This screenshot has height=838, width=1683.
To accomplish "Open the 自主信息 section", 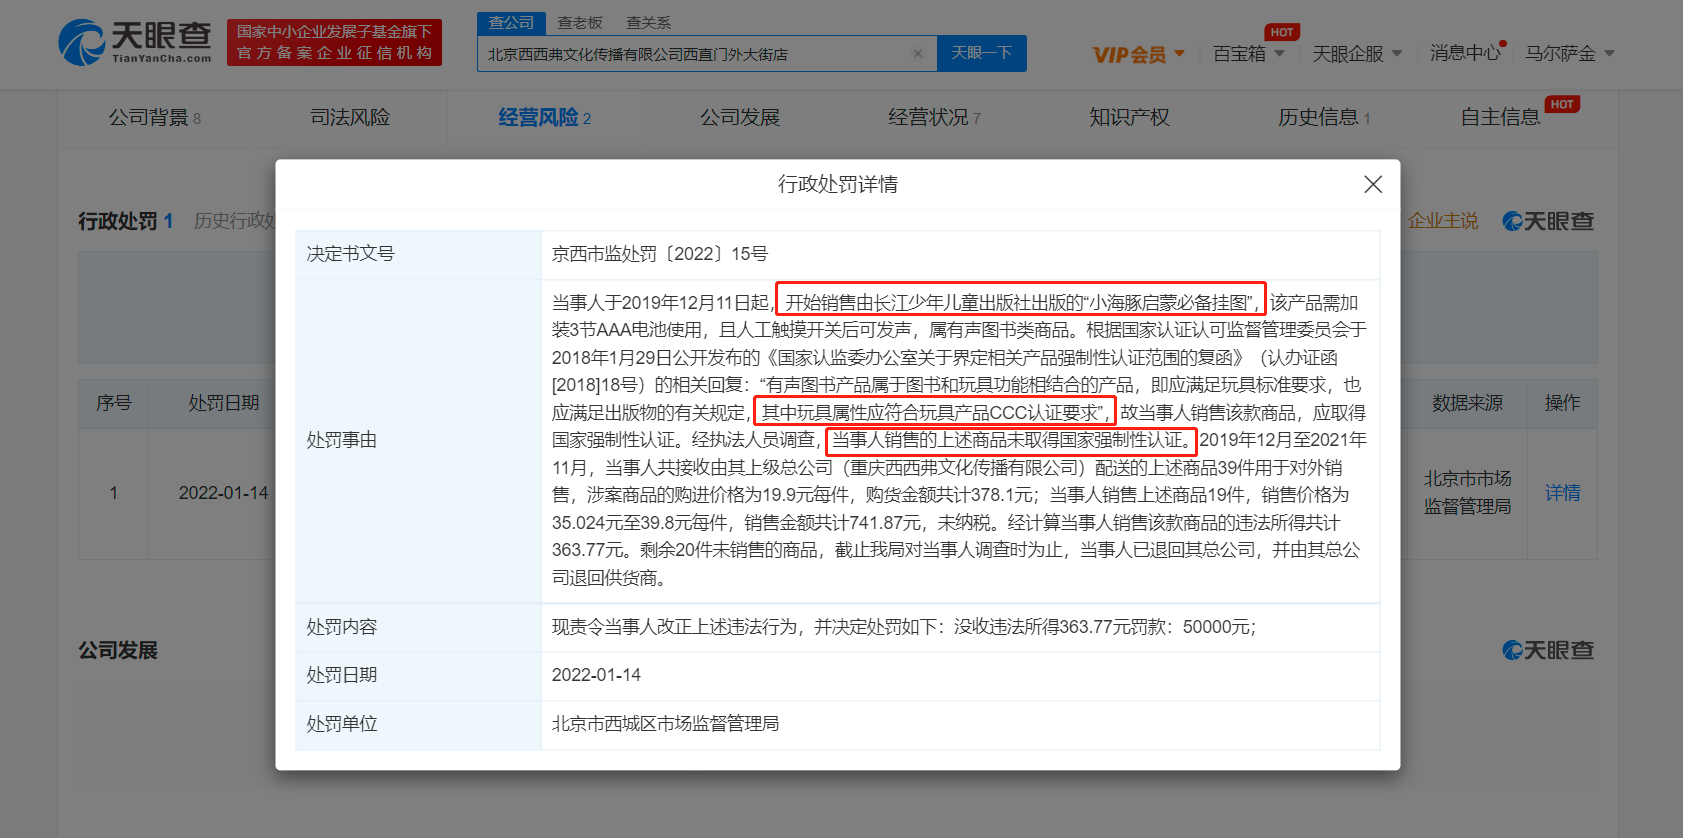I will point(1500,118).
